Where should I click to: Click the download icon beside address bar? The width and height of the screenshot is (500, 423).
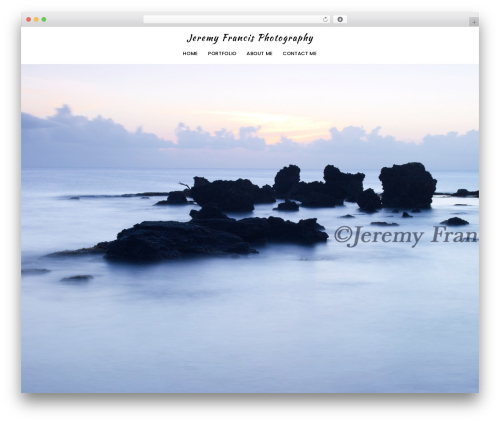[x=340, y=20]
